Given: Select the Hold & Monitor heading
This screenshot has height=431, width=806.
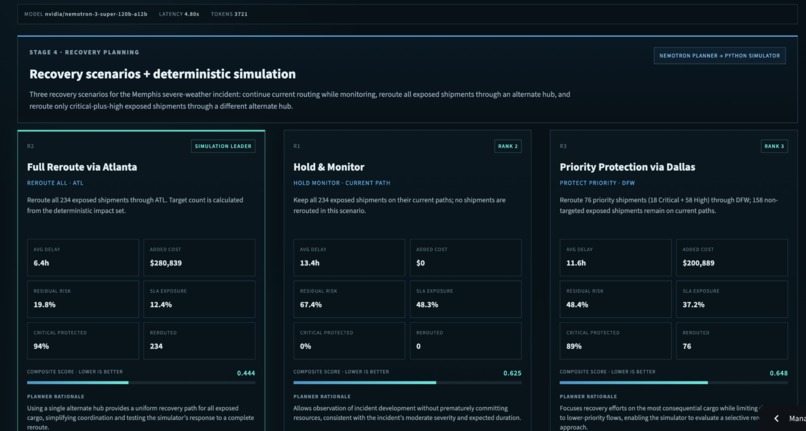Looking at the screenshot, I should [329, 167].
